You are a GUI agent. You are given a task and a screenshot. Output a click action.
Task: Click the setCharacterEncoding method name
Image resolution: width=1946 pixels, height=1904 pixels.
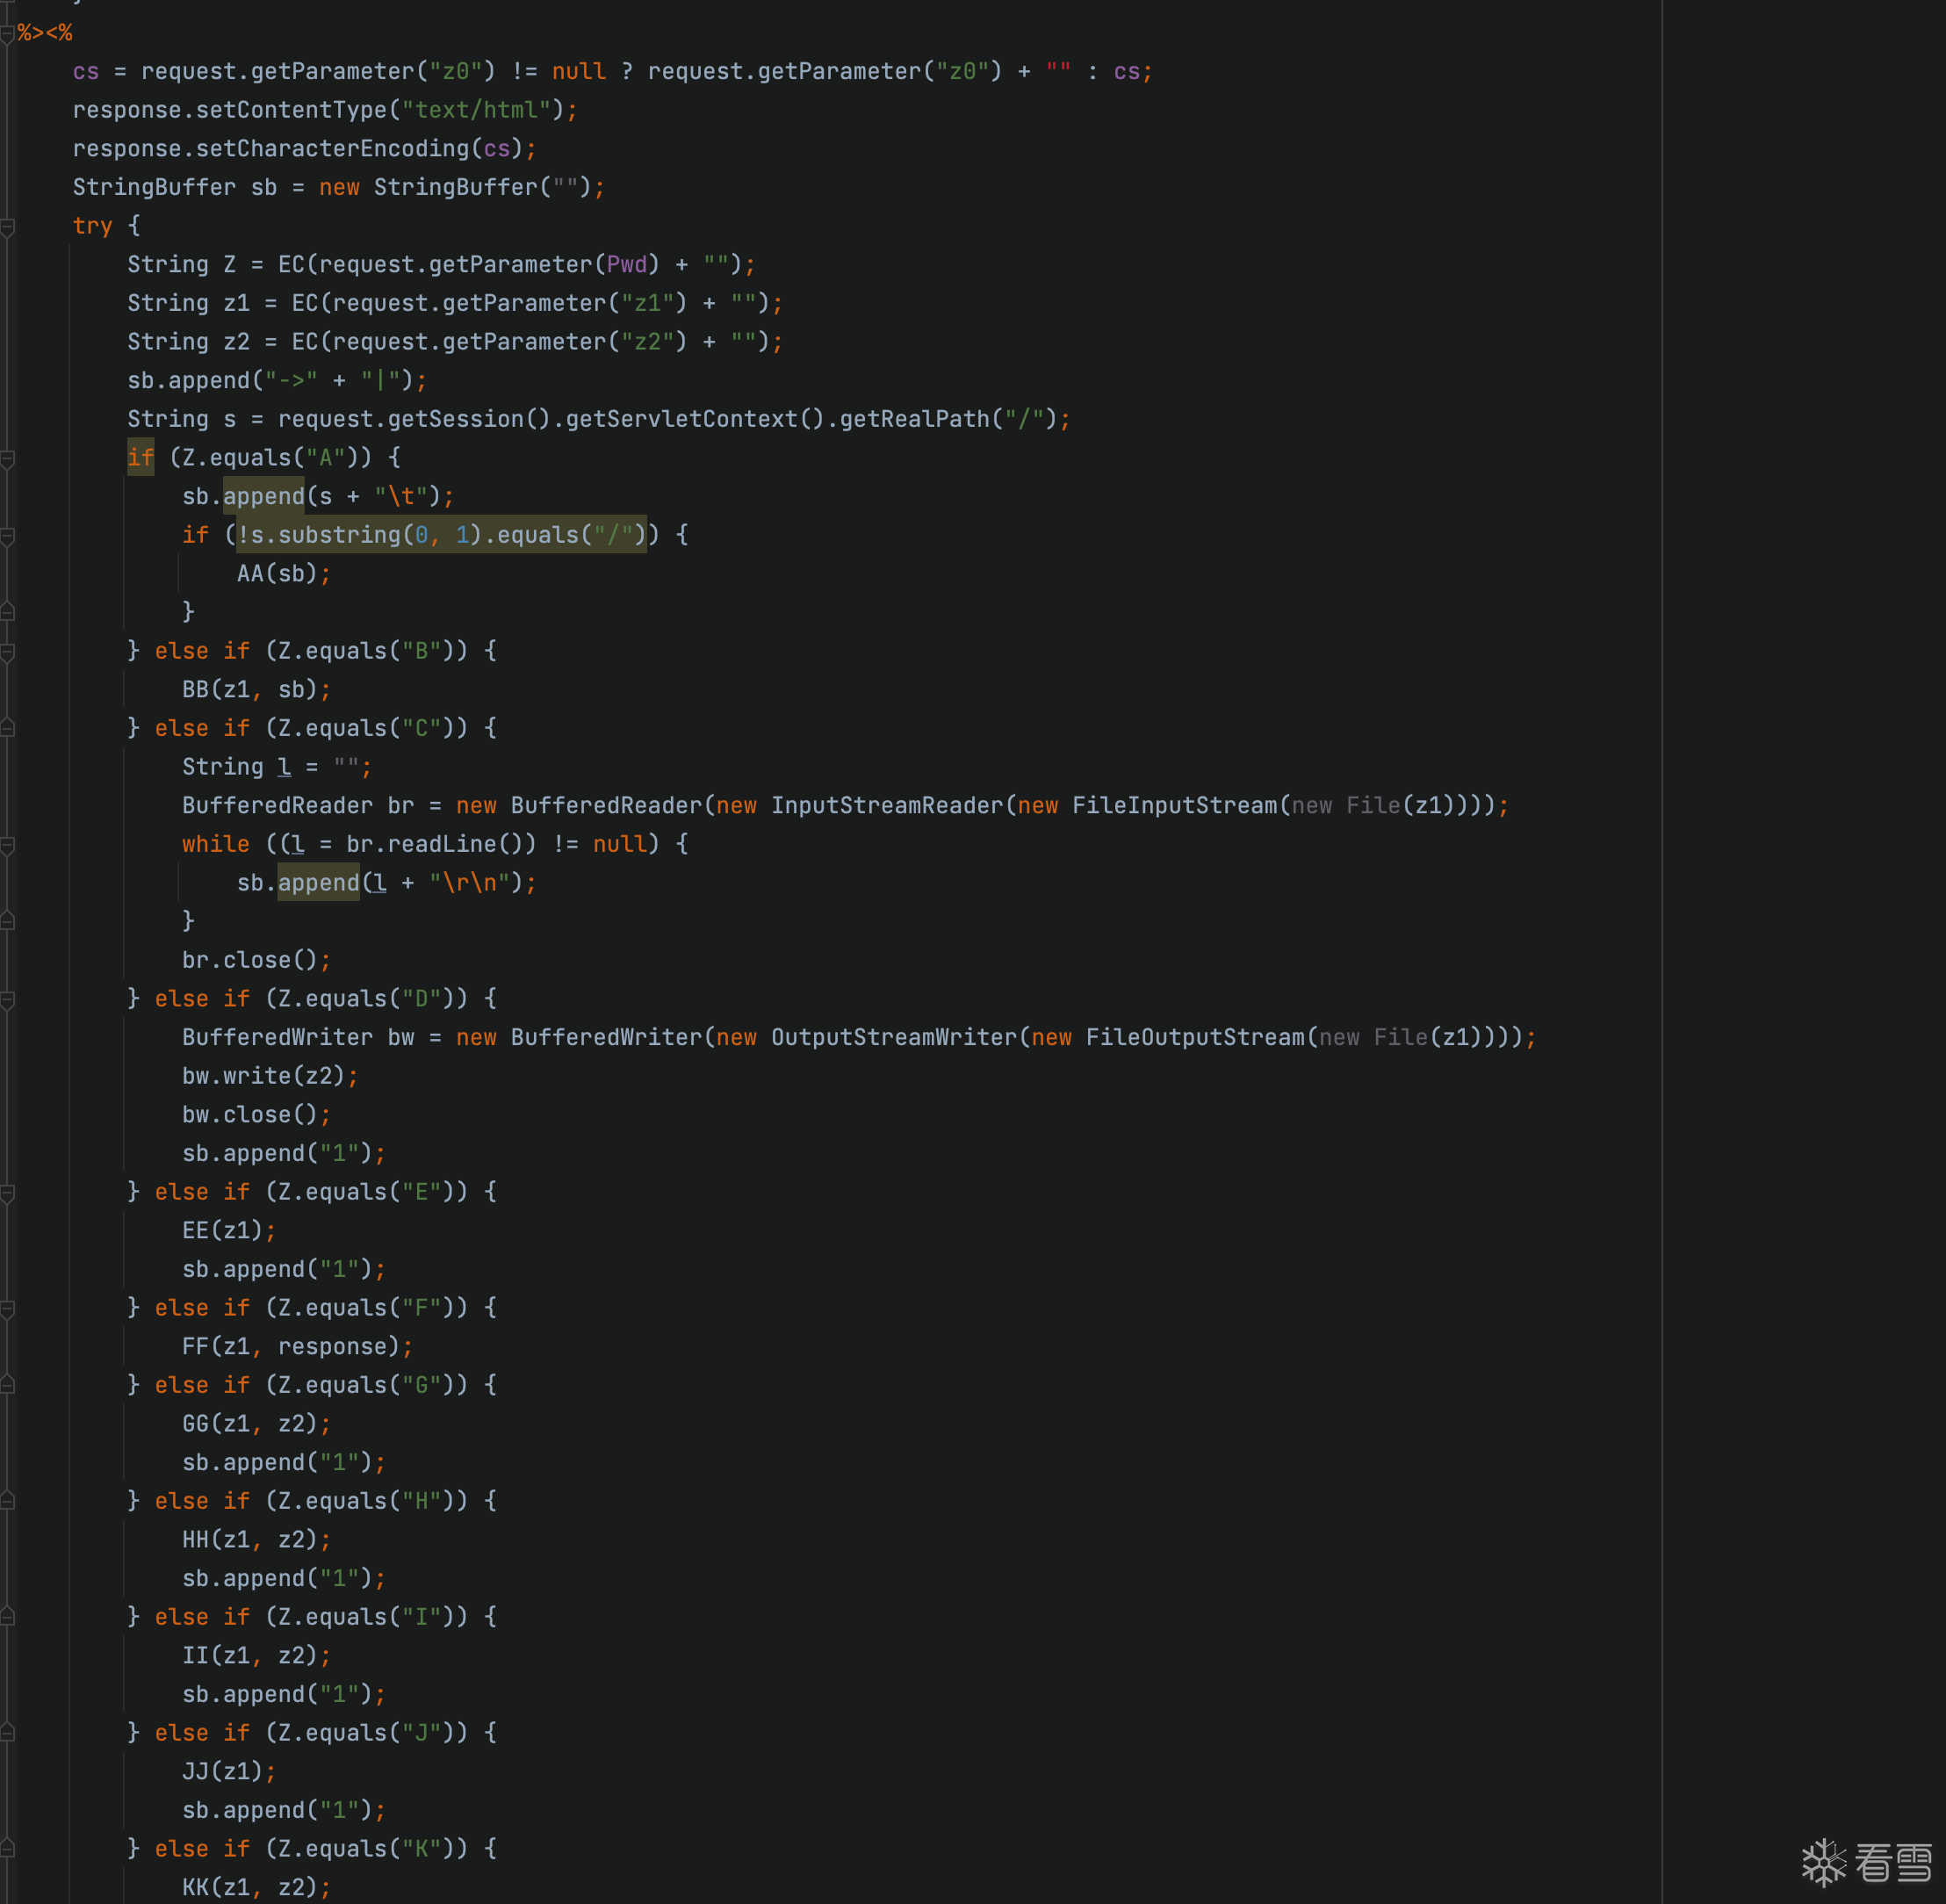tap(332, 149)
